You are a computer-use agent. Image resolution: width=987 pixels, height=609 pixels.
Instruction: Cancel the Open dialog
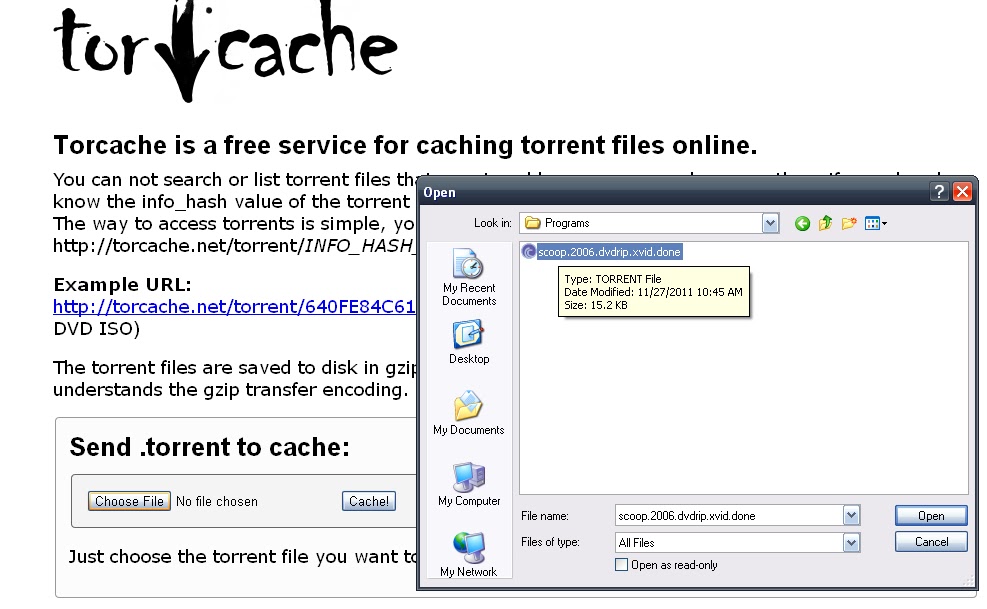[929, 541]
